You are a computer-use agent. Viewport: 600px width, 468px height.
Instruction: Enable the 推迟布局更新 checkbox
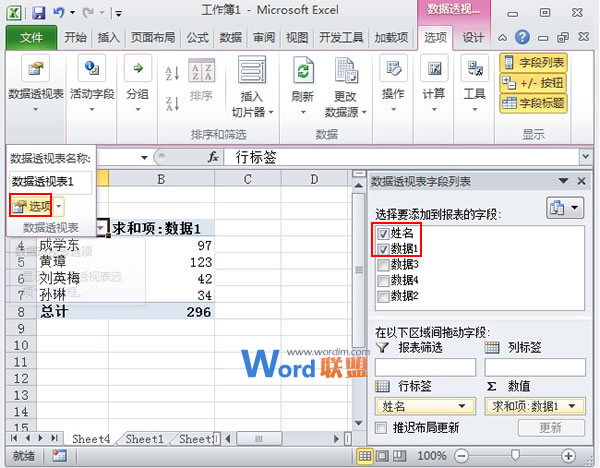381,427
